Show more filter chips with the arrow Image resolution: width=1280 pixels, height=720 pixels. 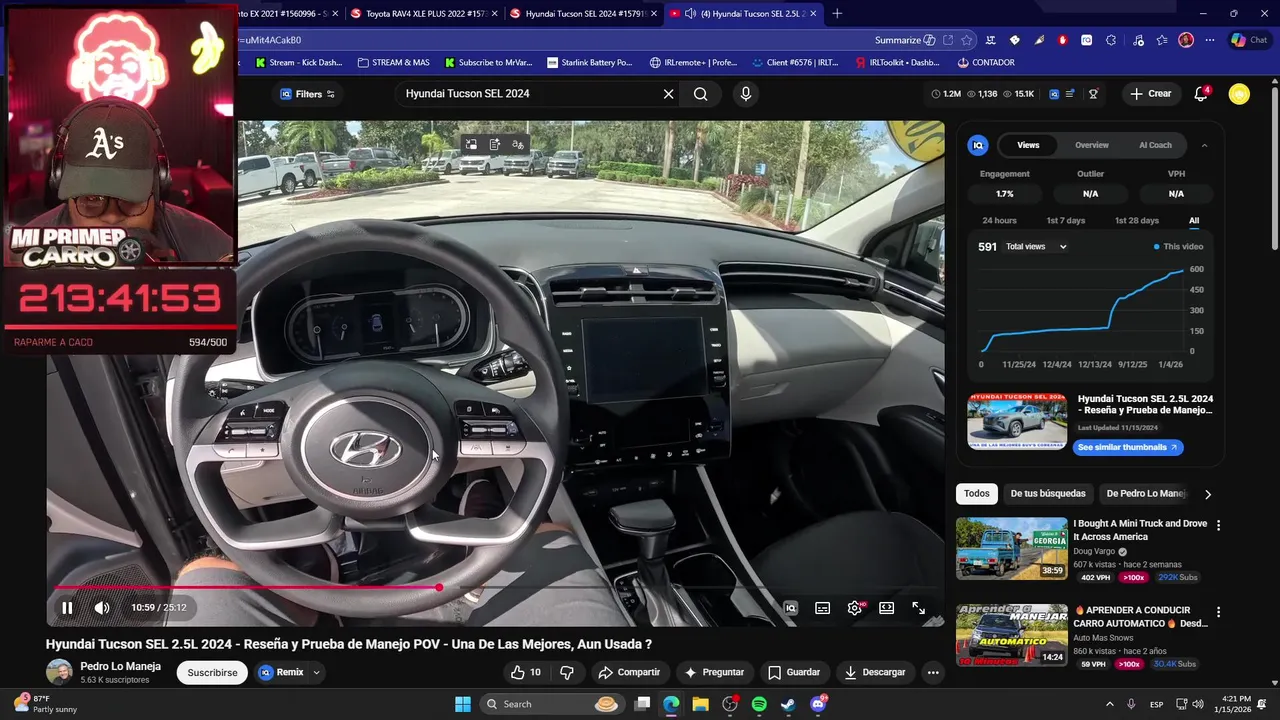click(1207, 494)
